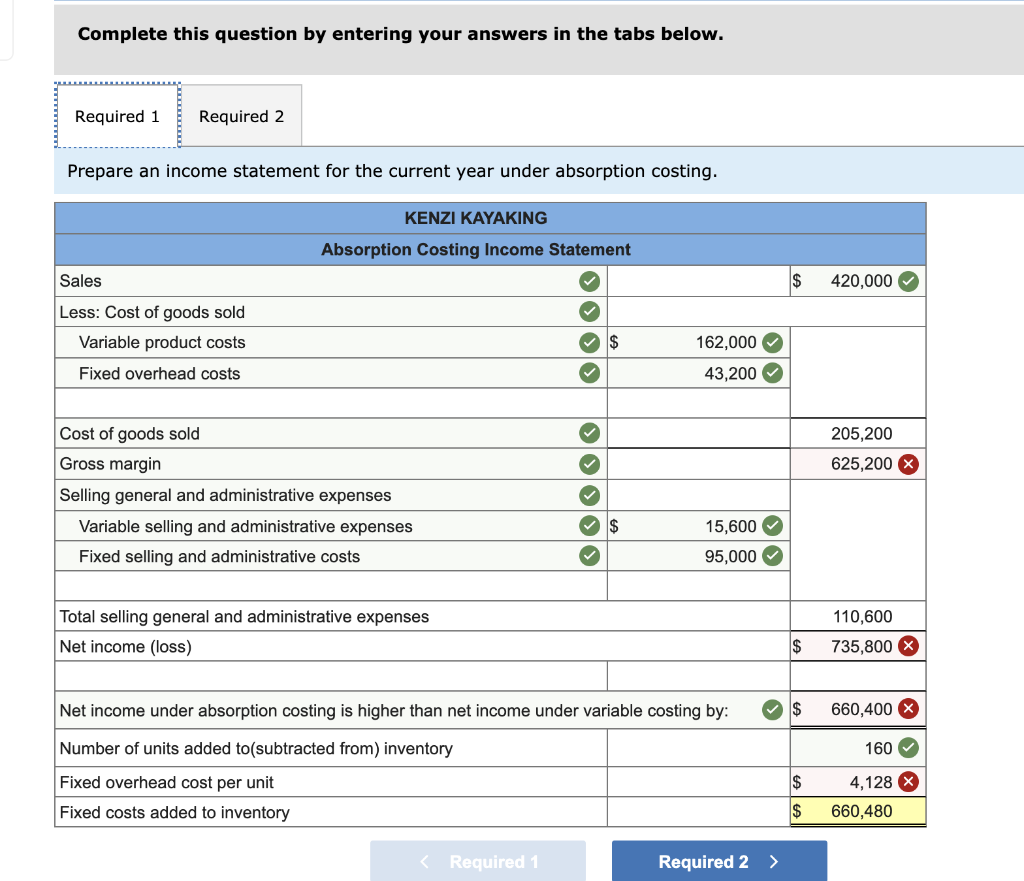Click the Required 2 navigation button

(x=719, y=861)
